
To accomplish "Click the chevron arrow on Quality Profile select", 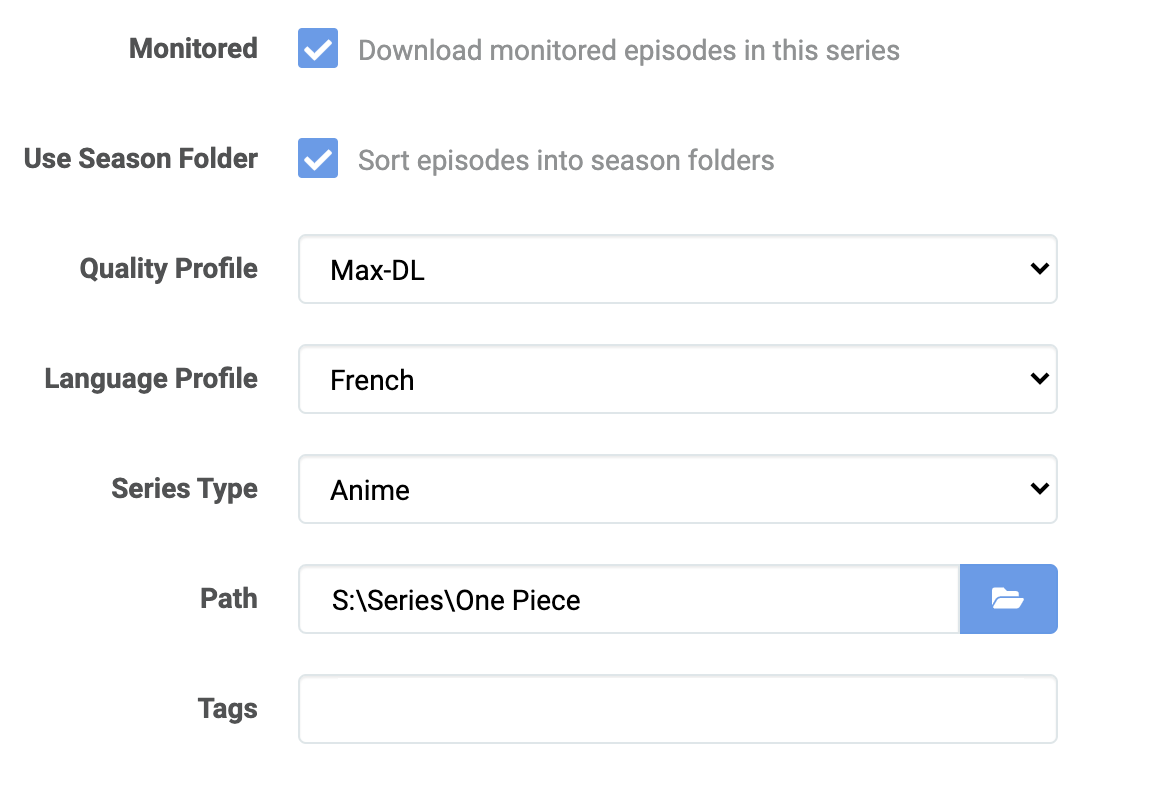I will tap(1039, 269).
